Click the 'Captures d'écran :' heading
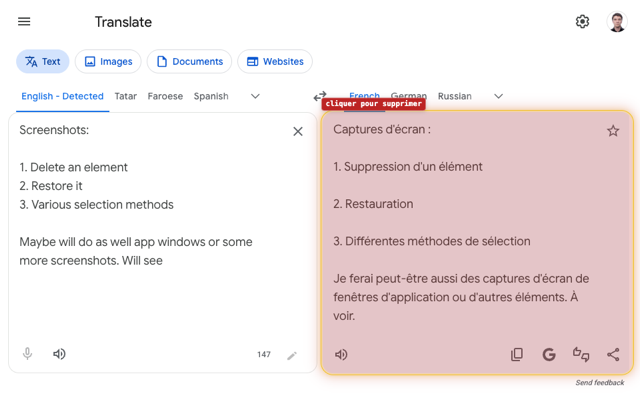 (382, 129)
